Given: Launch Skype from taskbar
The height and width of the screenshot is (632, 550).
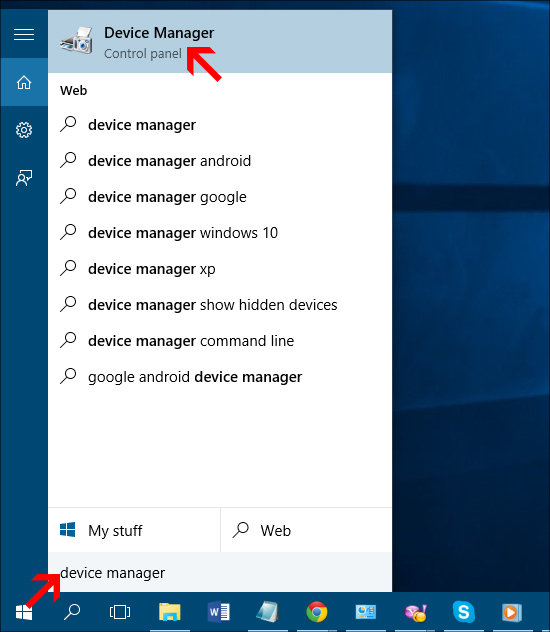Looking at the screenshot, I should [x=464, y=612].
